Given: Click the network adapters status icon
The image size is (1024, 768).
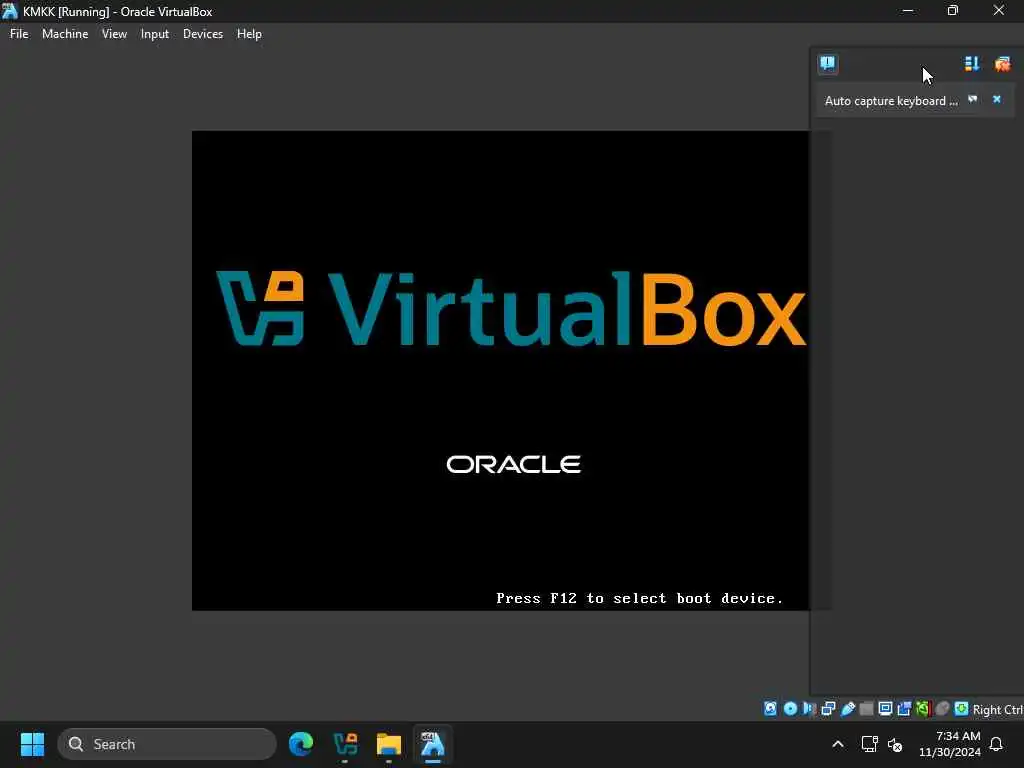Looking at the screenshot, I should [x=828, y=709].
